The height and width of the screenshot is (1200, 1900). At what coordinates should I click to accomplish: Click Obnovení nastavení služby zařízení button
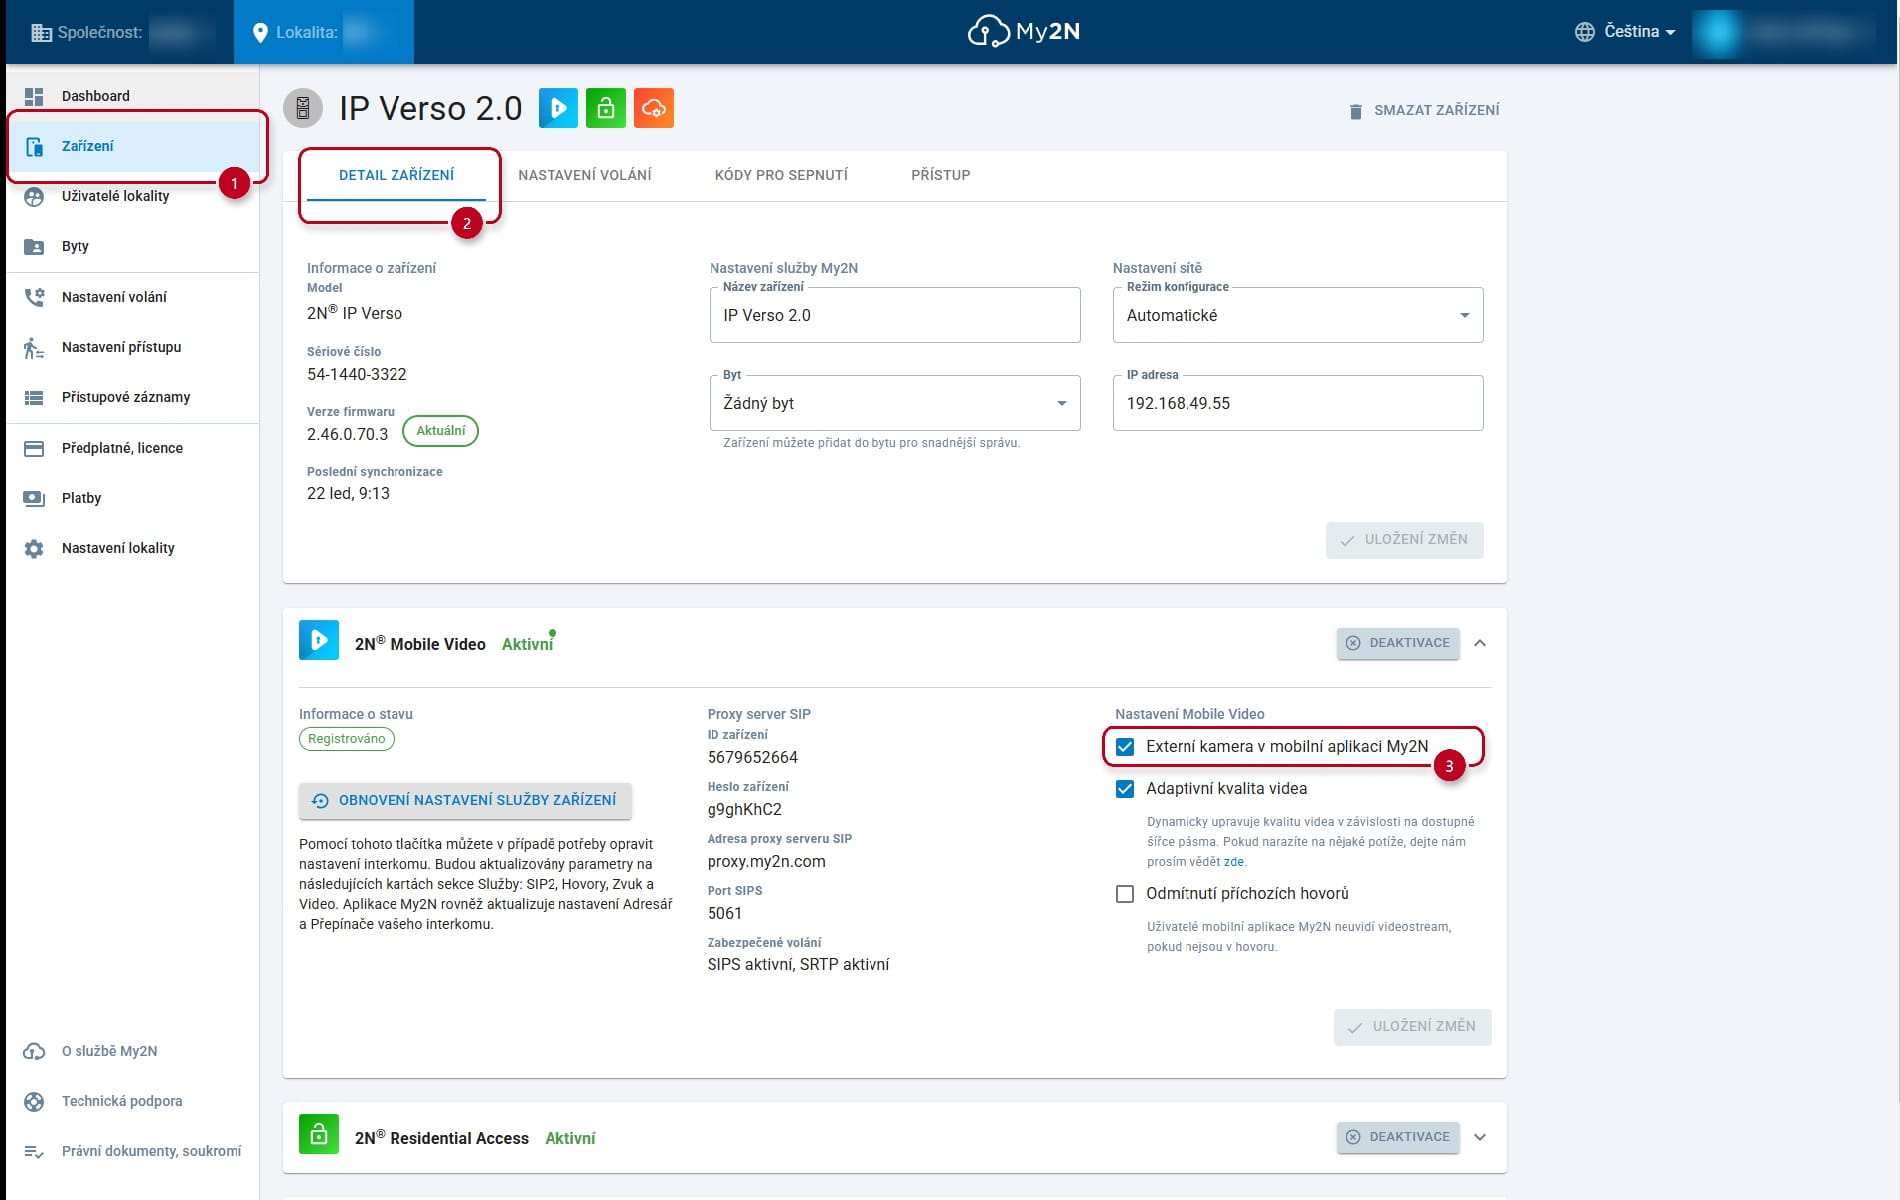pyautogui.click(x=465, y=800)
